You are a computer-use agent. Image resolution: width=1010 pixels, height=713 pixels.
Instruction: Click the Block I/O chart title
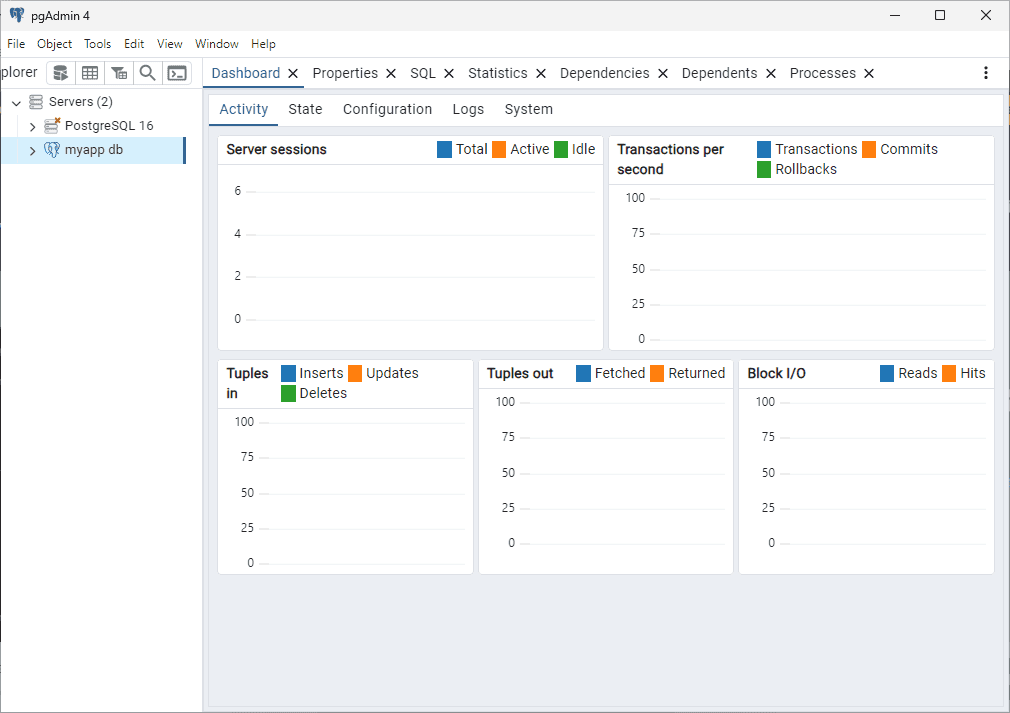[776, 374]
